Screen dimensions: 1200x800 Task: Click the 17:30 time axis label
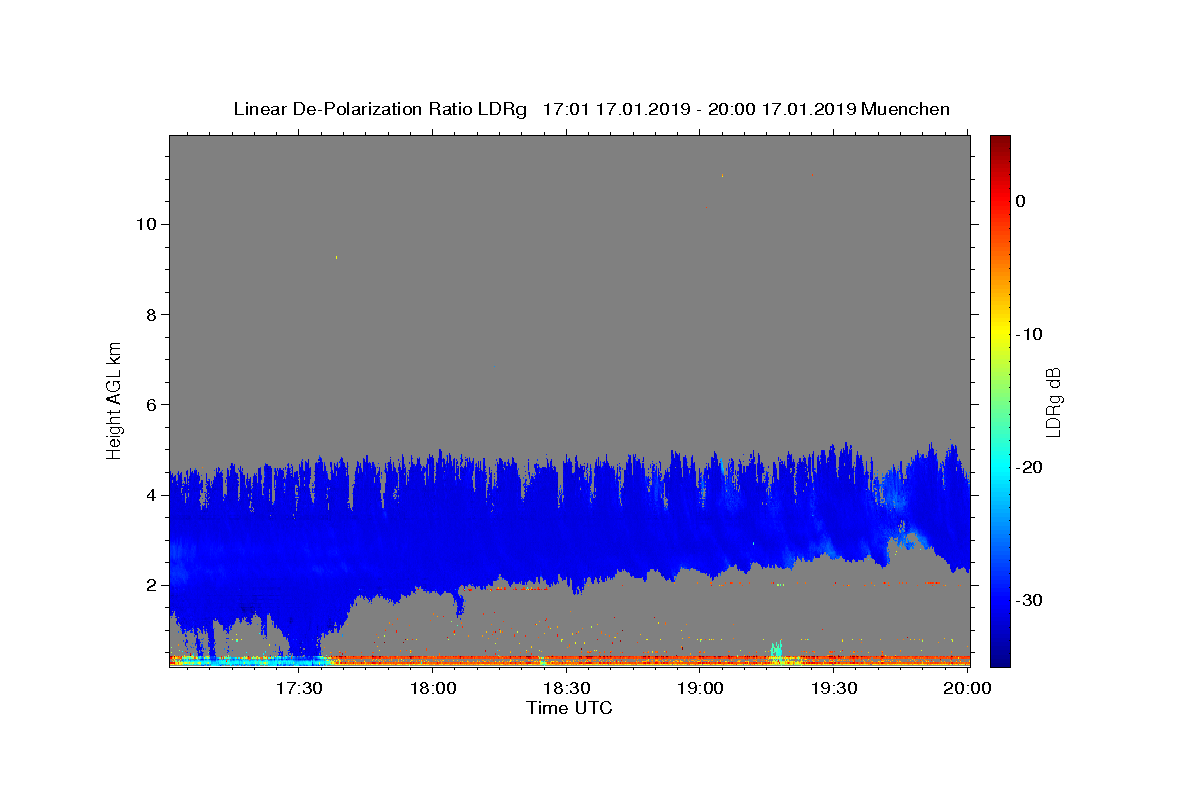[299, 688]
